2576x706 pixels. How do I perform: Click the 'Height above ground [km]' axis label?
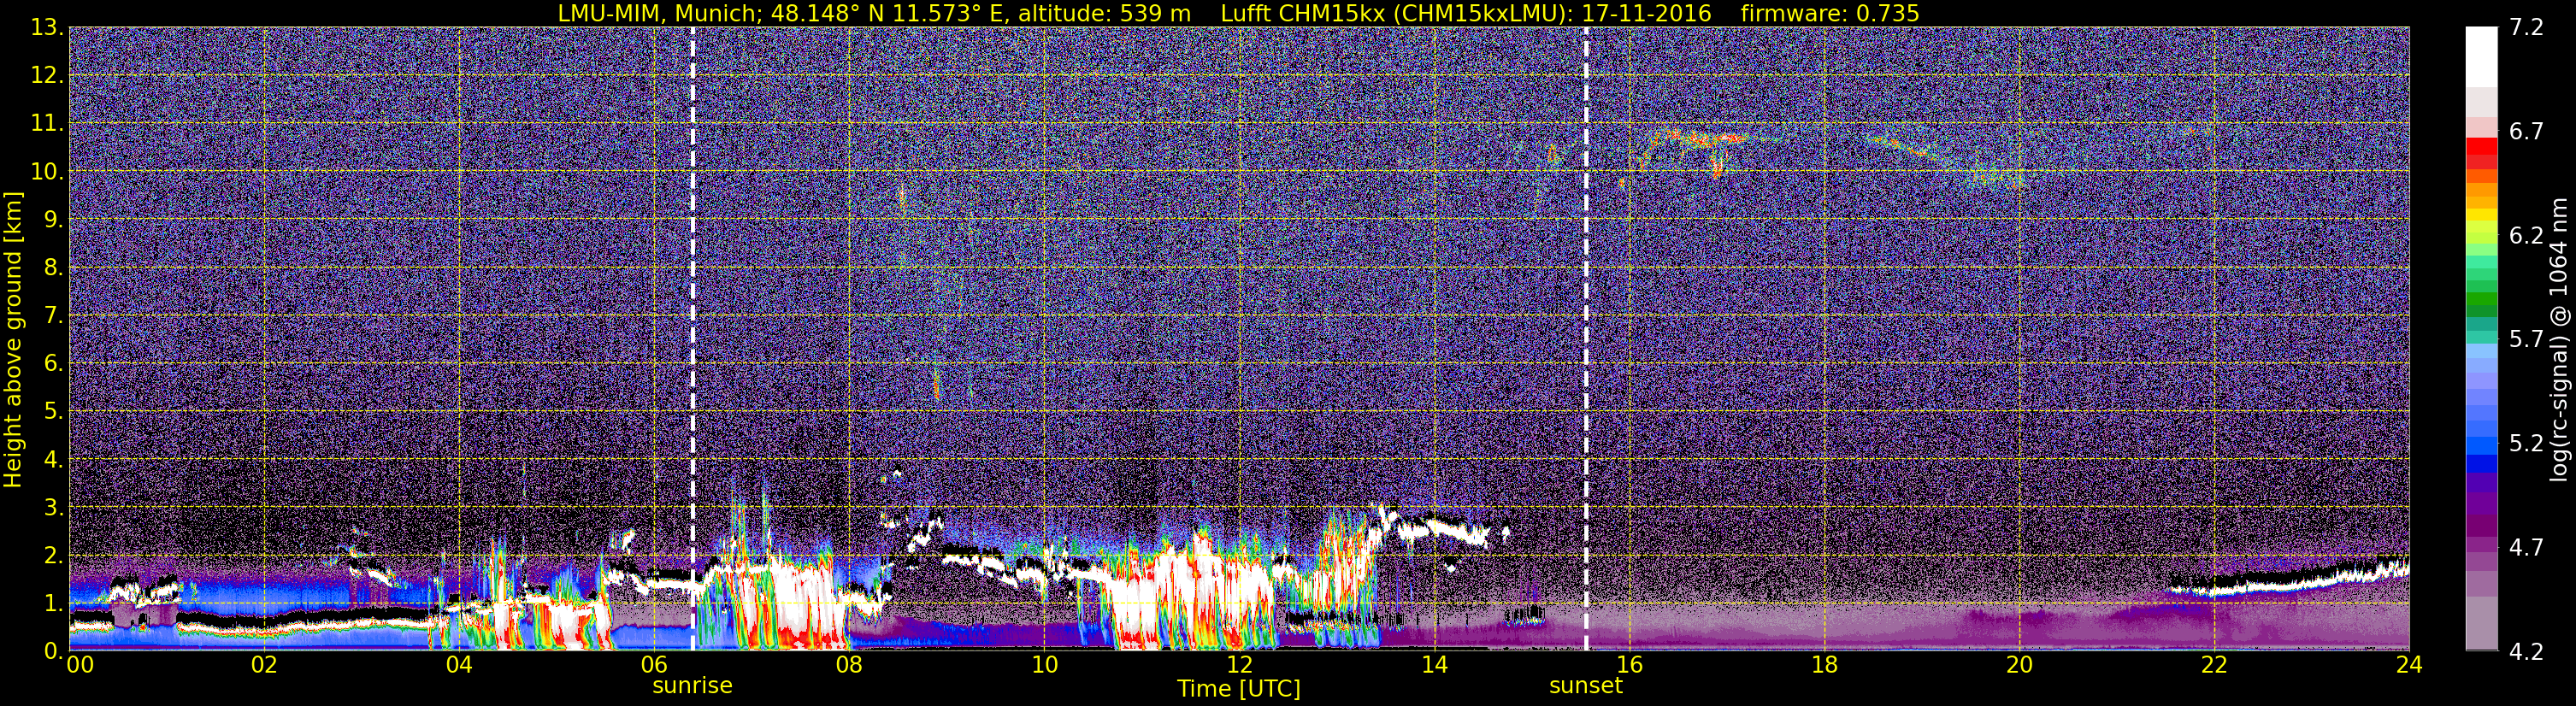coord(13,340)
